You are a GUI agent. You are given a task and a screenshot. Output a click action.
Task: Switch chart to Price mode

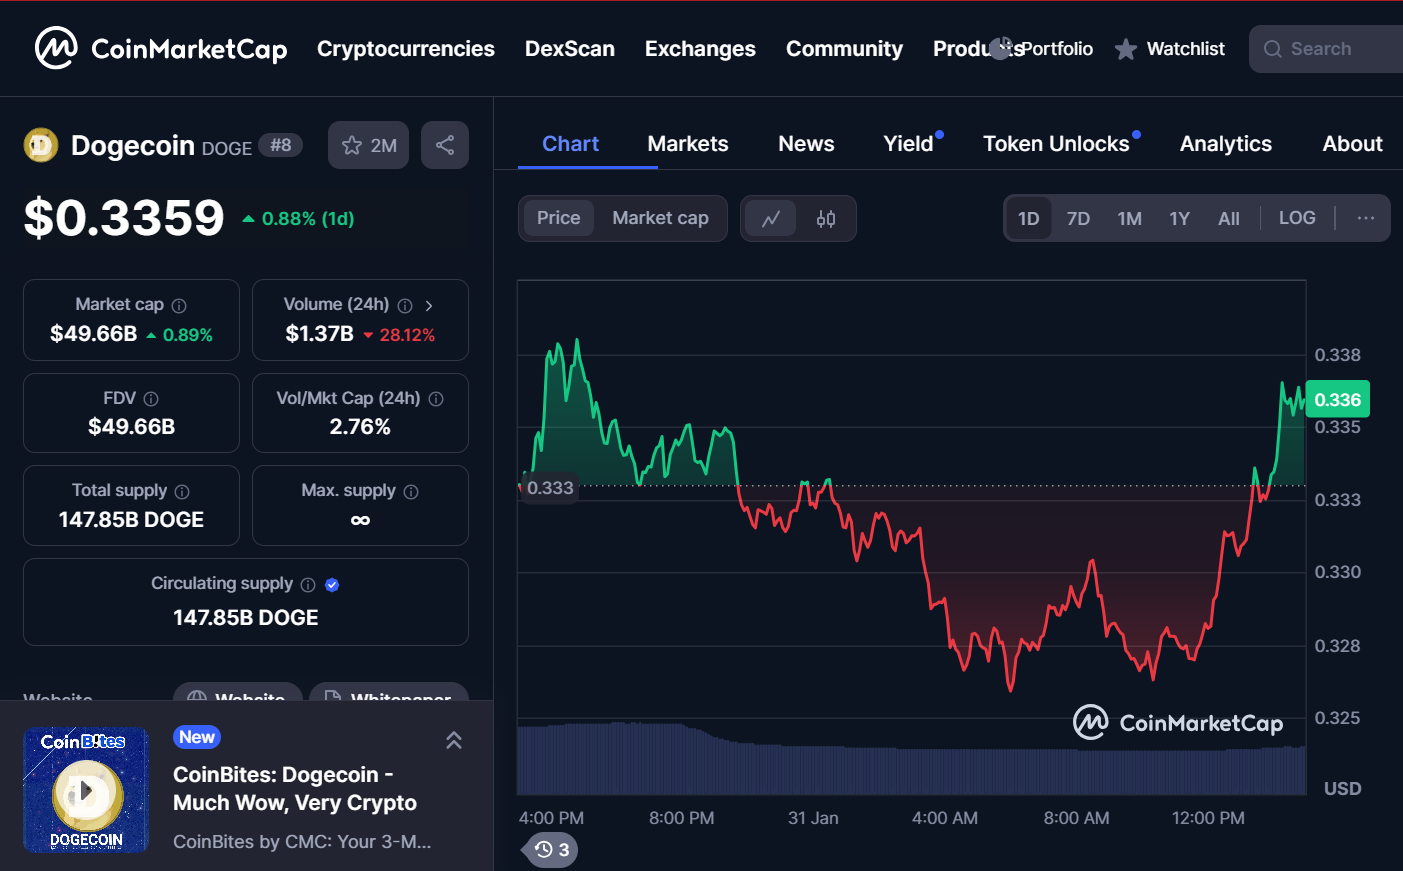pyautogui.click(x=558, y=218)
